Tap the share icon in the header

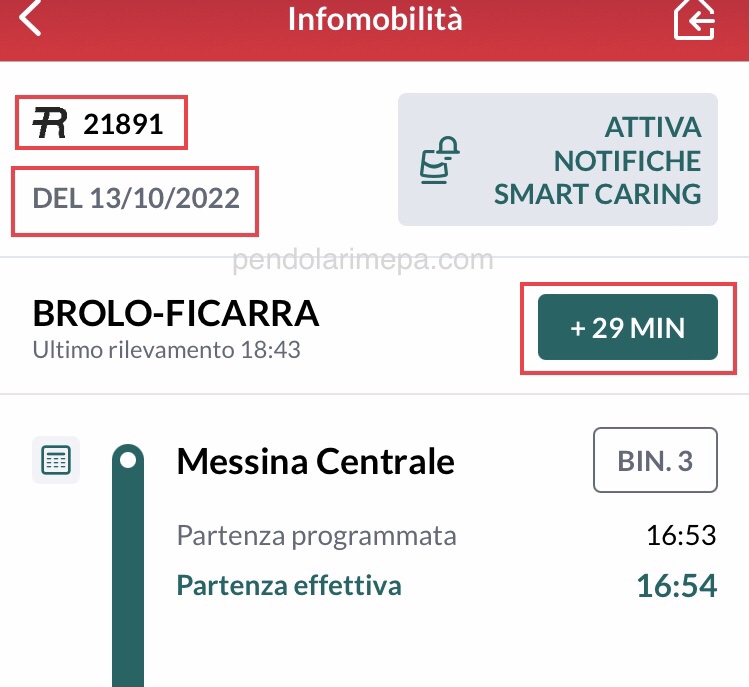coord(694,19)
